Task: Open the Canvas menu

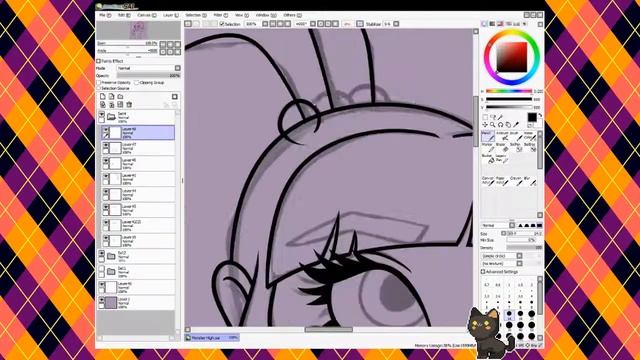Action: point(147,15)
